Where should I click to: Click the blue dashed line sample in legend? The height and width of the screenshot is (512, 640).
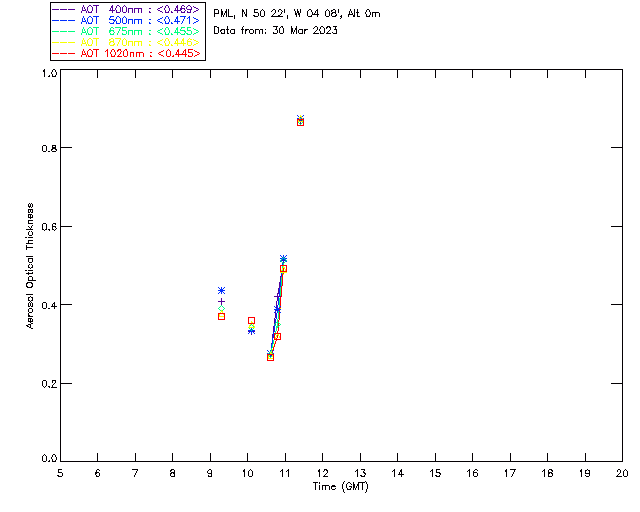64,20
